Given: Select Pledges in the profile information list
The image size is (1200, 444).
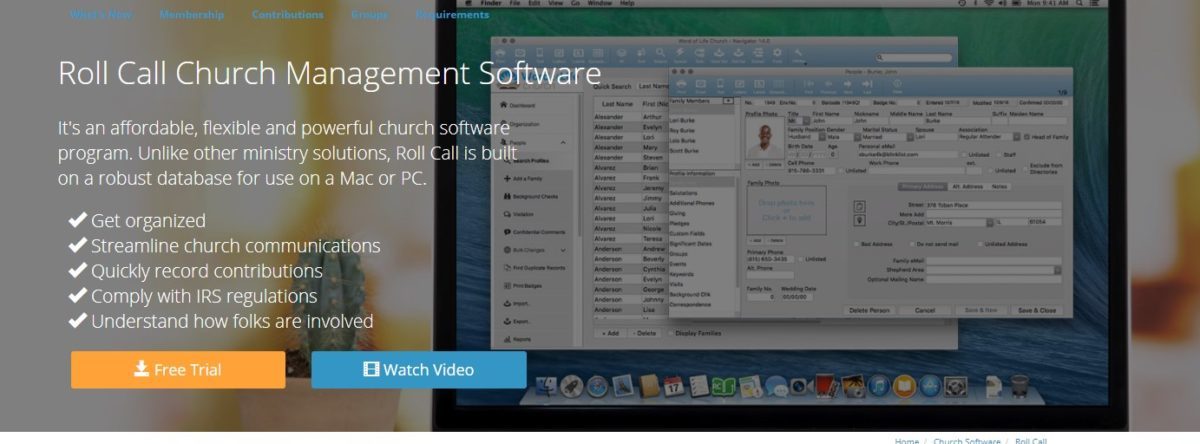Looking at the screenshot, I should click(679, 223).
